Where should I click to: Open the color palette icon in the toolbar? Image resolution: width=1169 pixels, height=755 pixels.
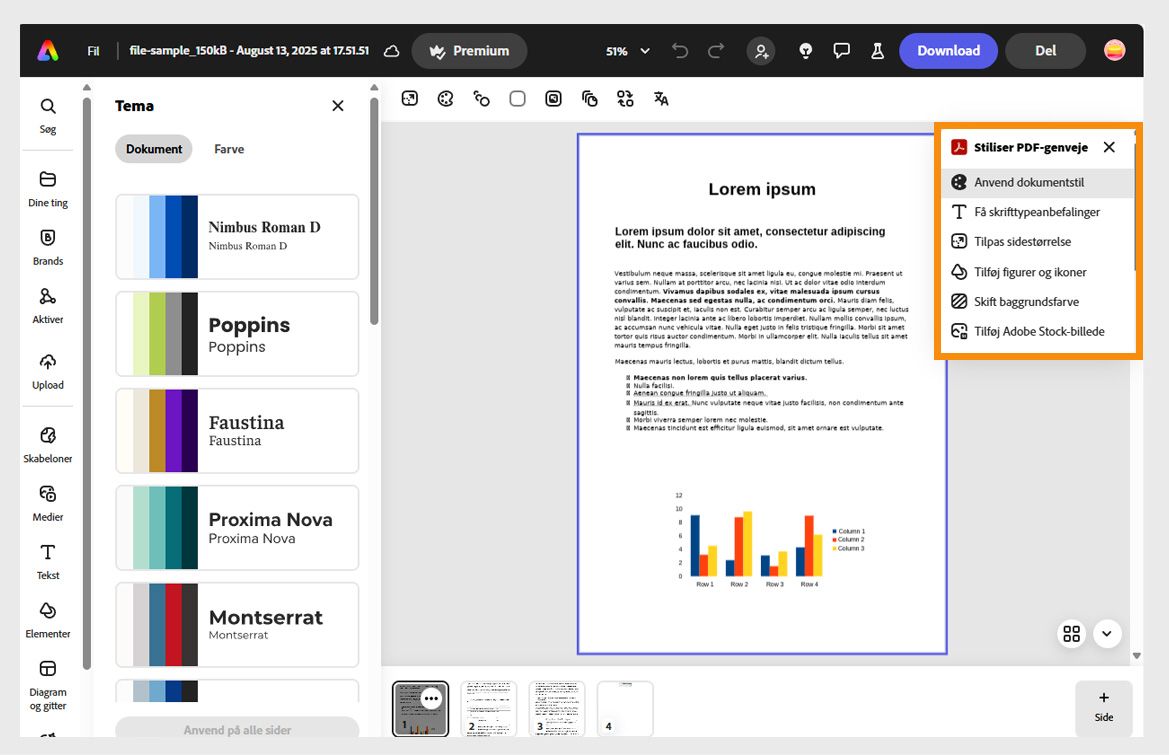pyautogui.click(x=445, y=98)
